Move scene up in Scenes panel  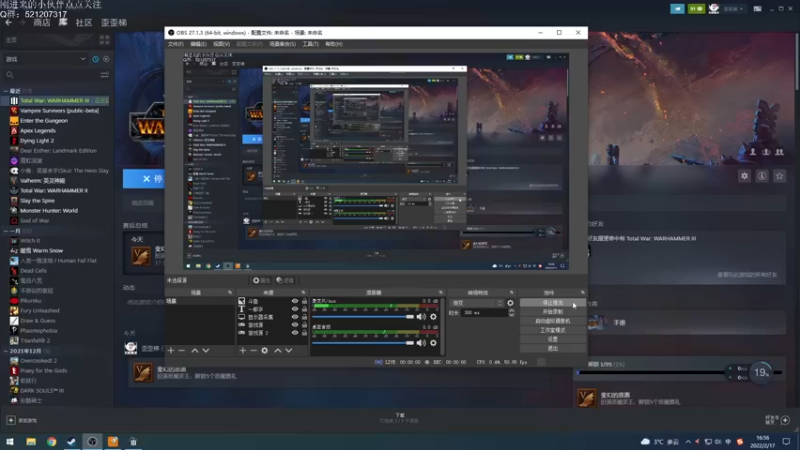point(194,351)
